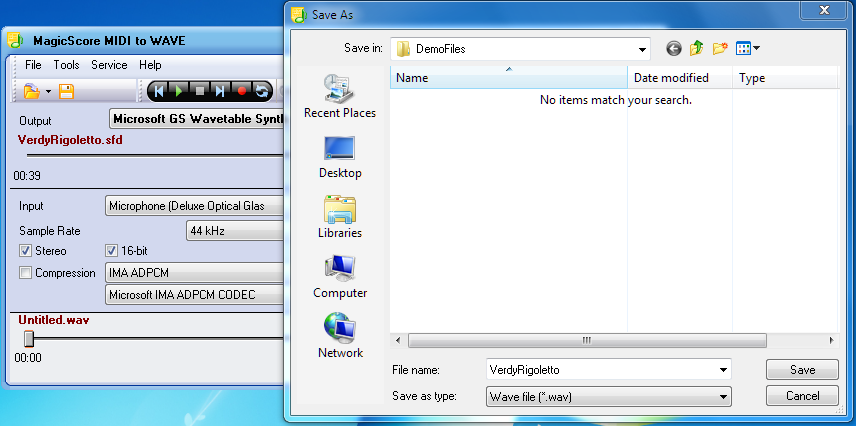Open the Service menu
This screenshot has height=426, width=856.
tap(109, 65)
